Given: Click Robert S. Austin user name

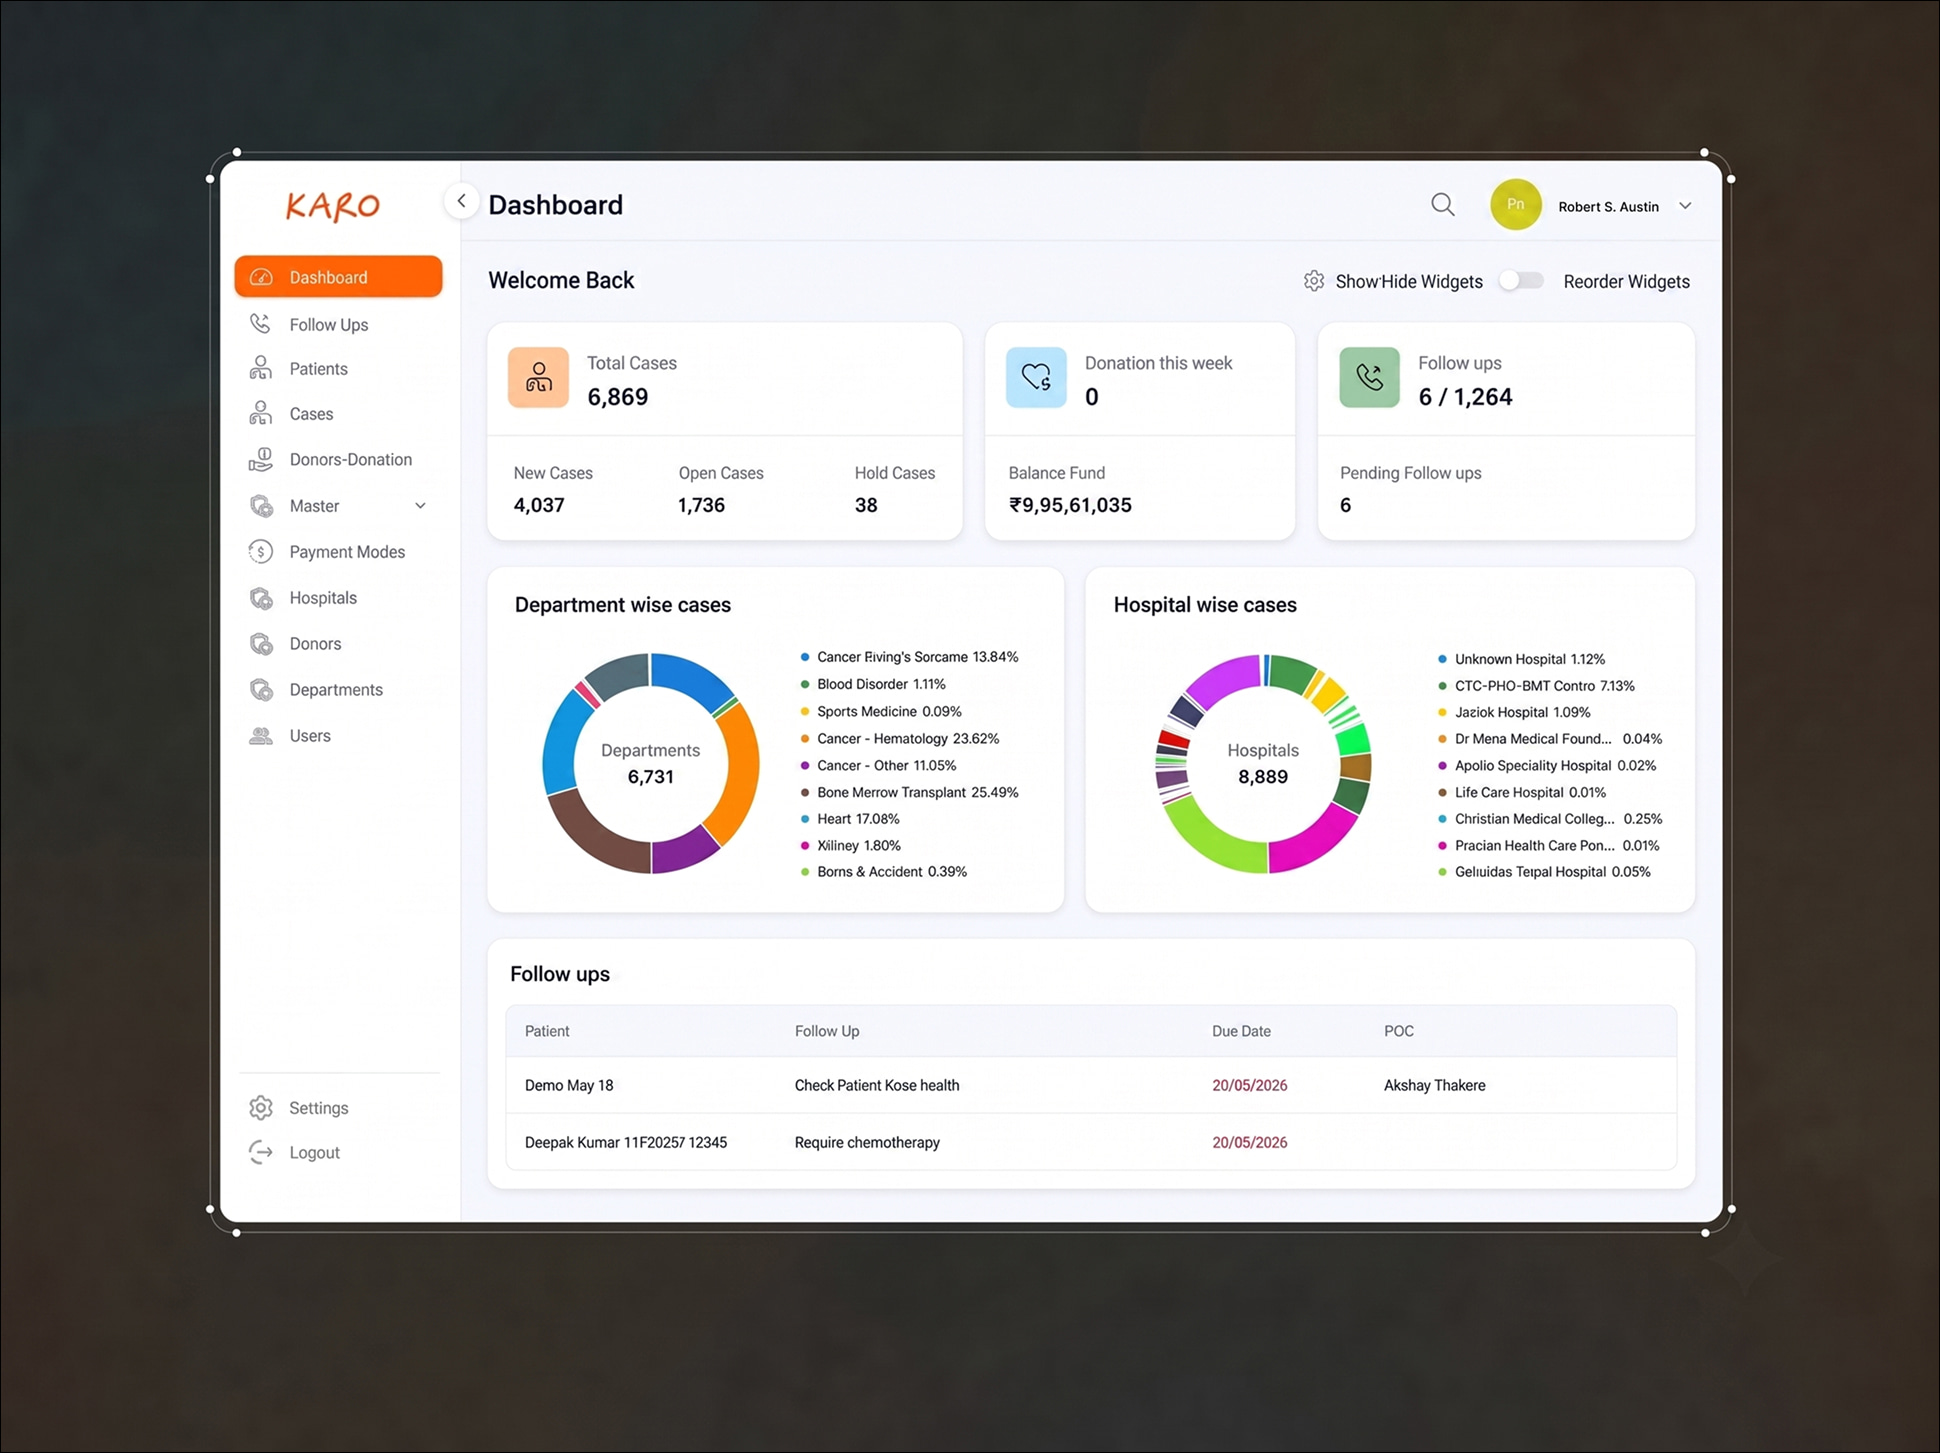Looking at the screenshot, I should pos(1608,206).
